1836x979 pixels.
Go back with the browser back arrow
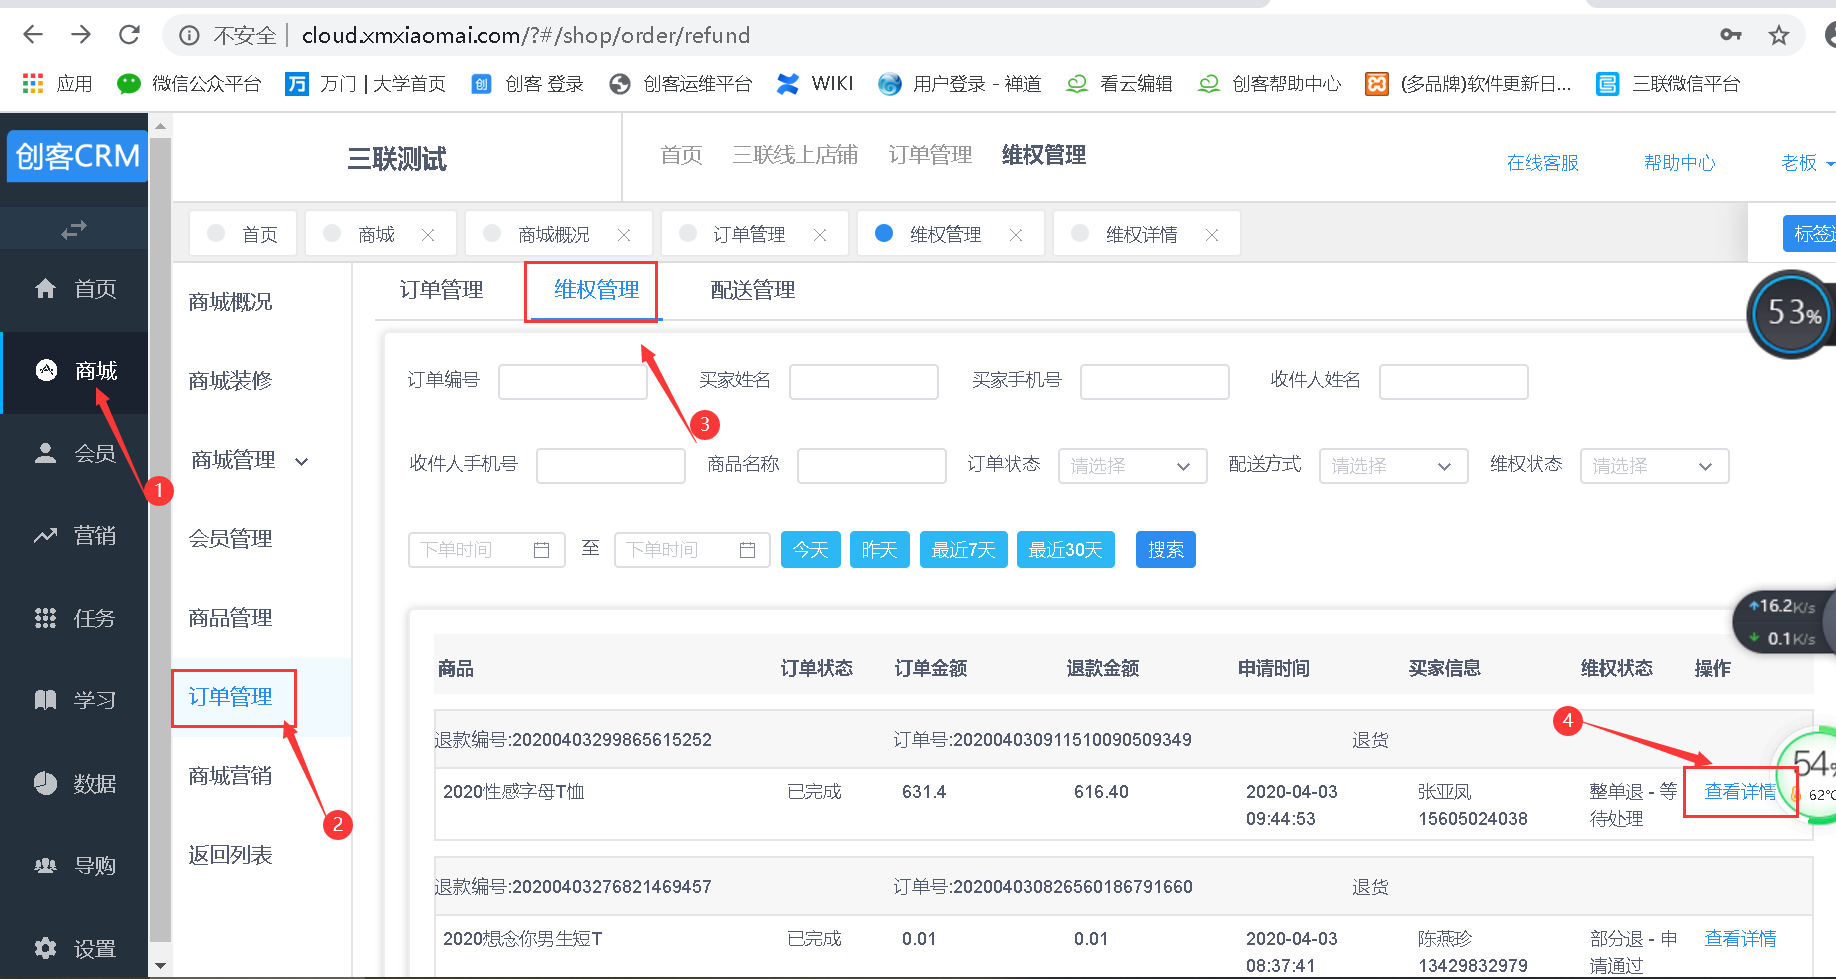tap(33, 35)
